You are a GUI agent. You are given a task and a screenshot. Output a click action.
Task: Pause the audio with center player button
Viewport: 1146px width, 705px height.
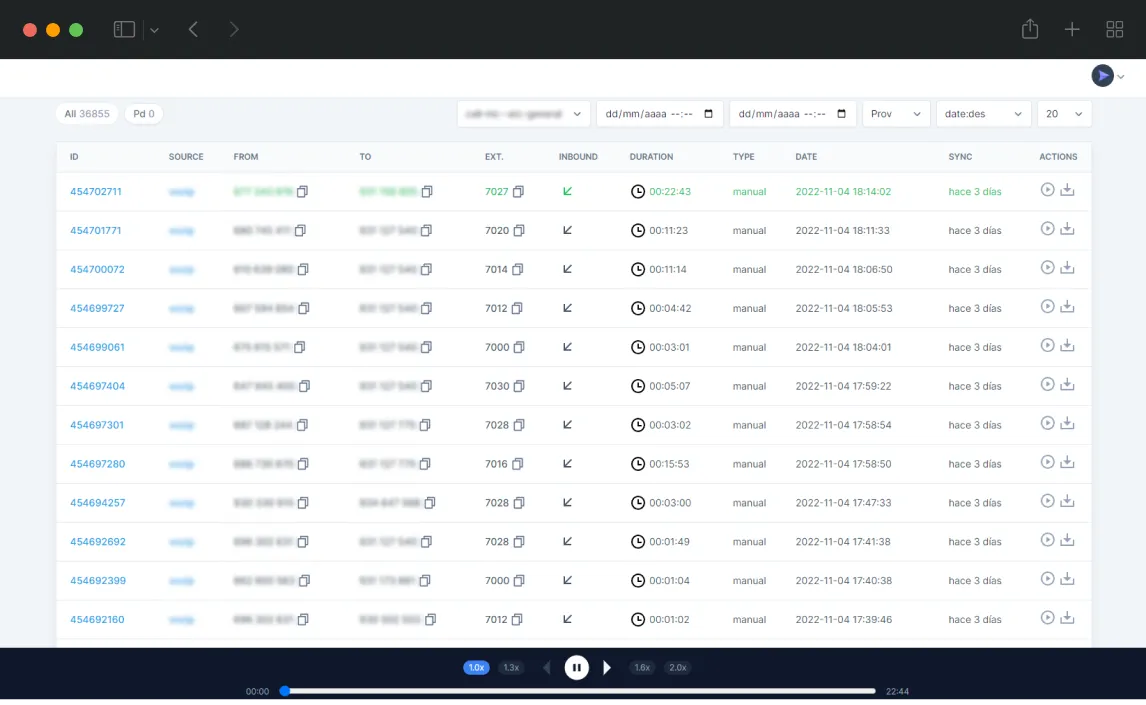577,668
